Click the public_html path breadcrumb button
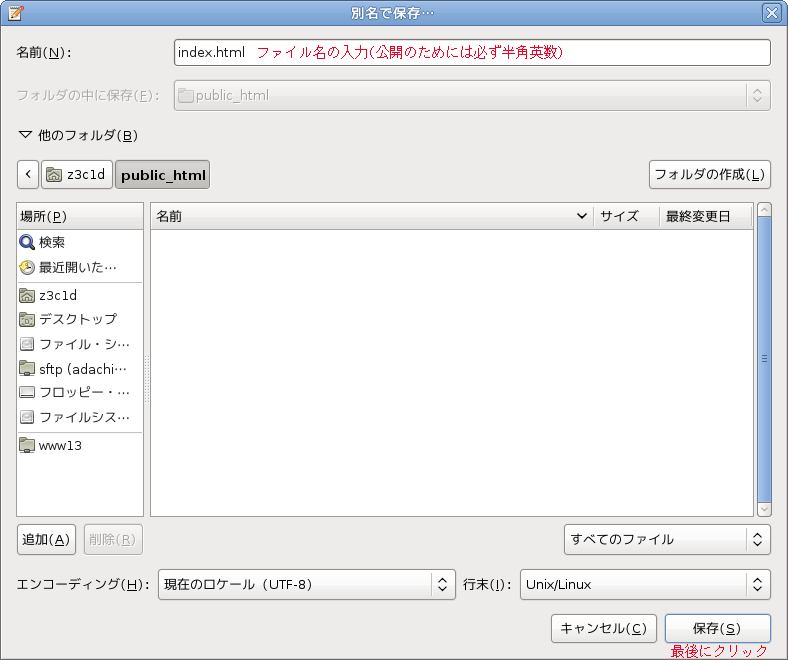This screenshot has width=788, height=660. pos(162,174)
